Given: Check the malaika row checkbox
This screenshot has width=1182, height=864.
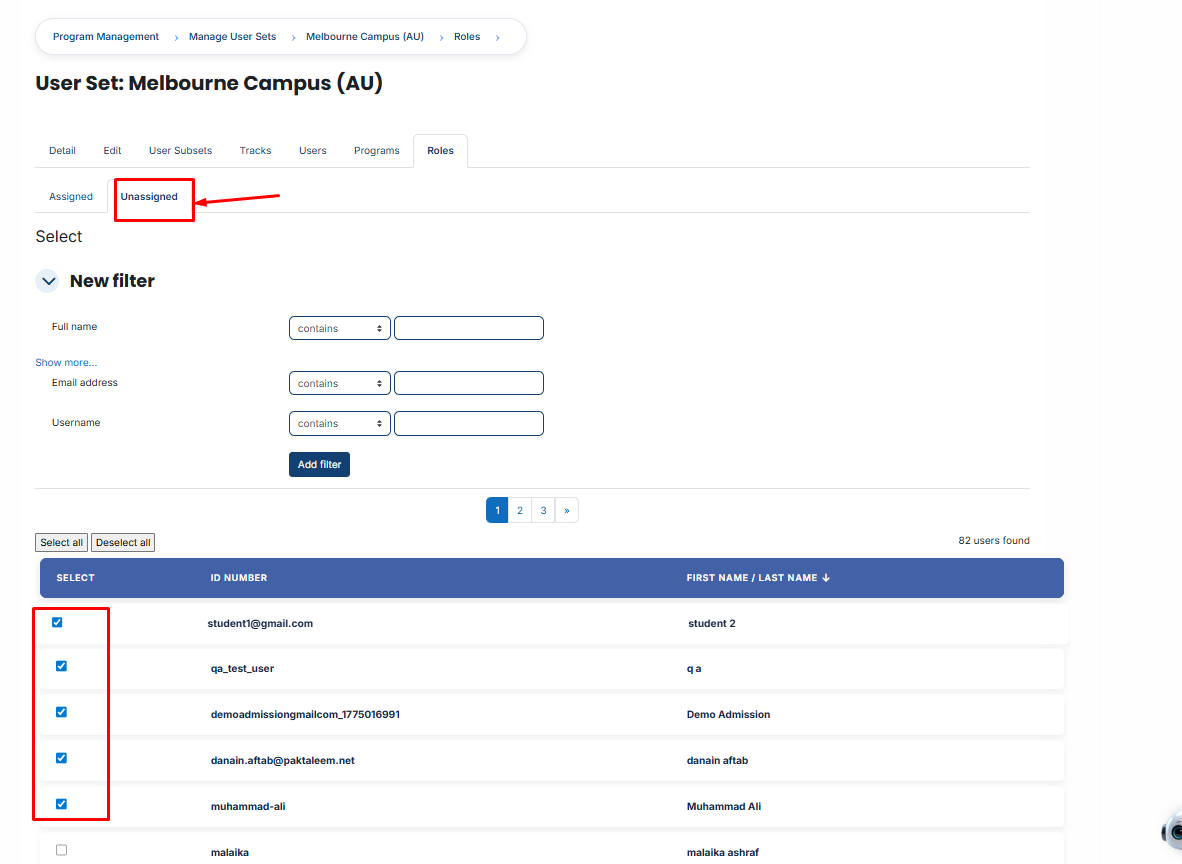Looking at the screenshot, I should [x=62, y=850].
